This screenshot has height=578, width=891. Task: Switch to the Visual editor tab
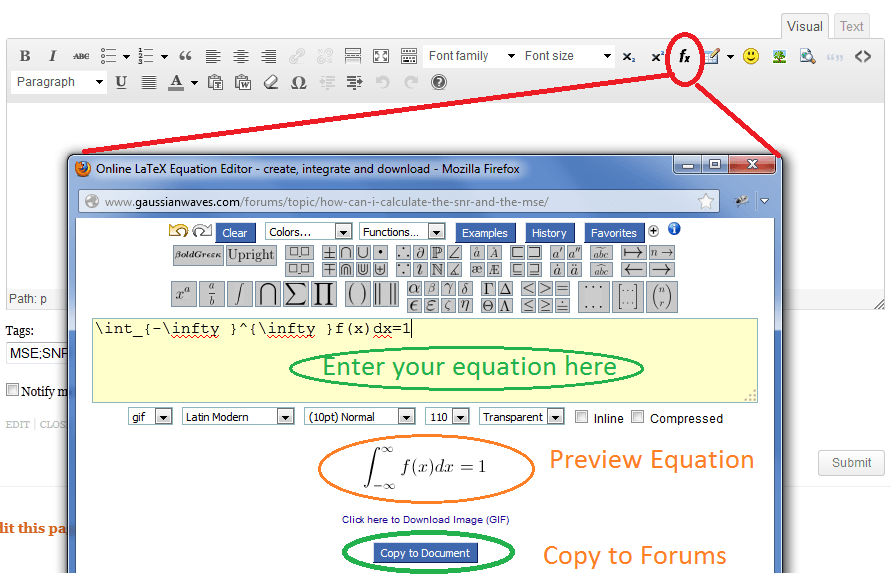(x=805, y=26)
